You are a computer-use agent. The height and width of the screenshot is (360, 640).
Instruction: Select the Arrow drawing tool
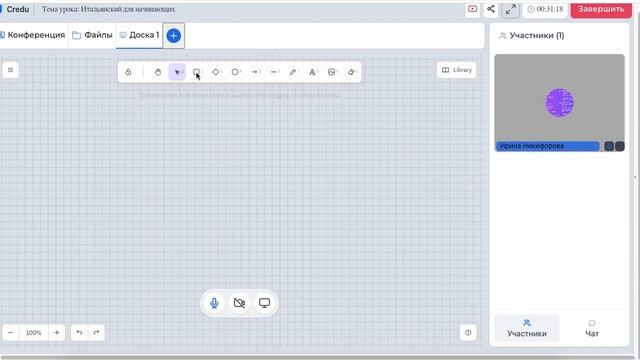[255, 72]
